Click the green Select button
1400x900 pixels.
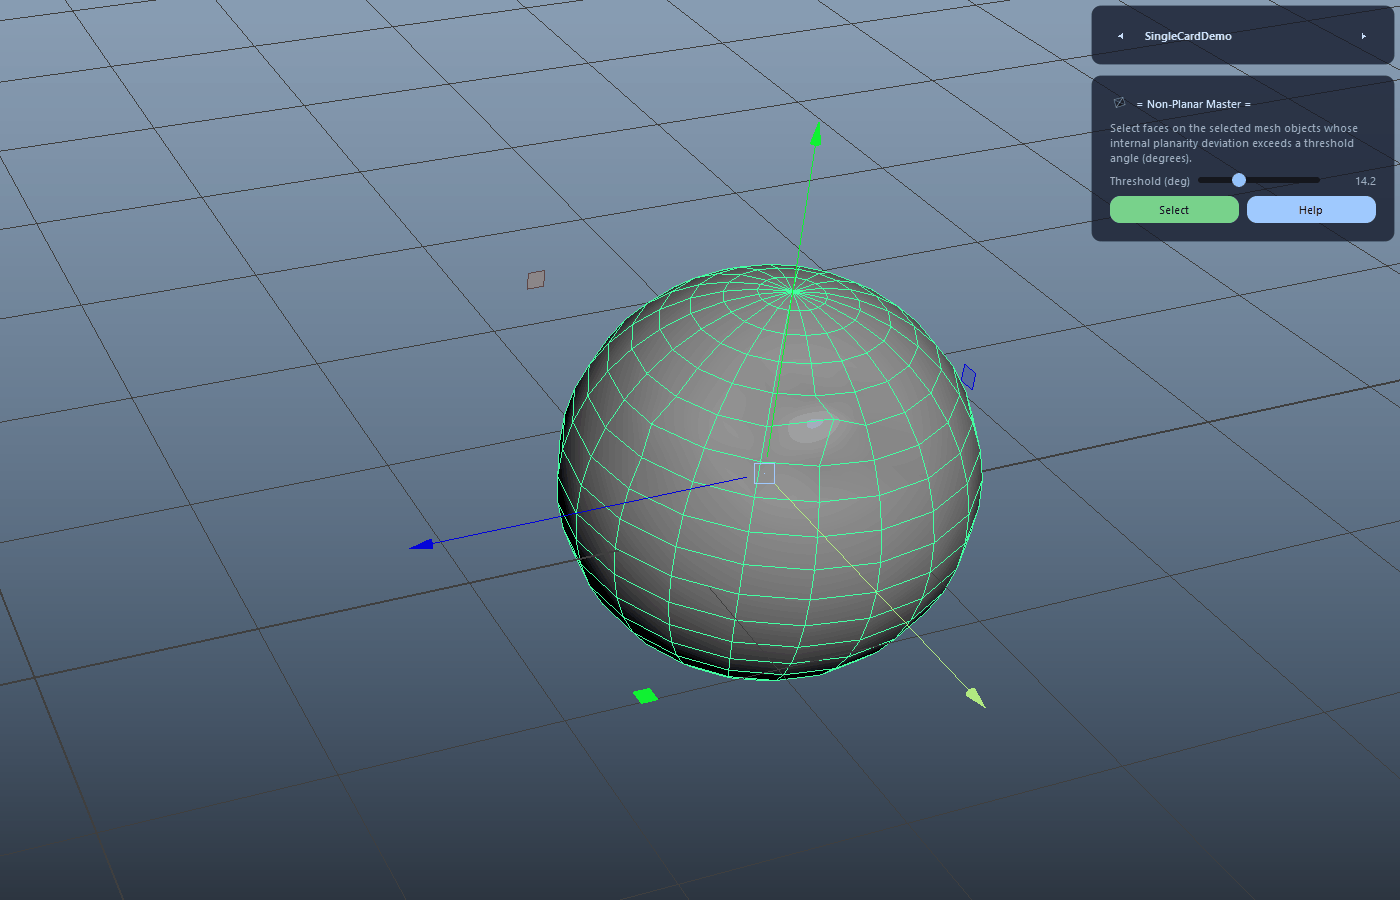(x=1174, y=210)
